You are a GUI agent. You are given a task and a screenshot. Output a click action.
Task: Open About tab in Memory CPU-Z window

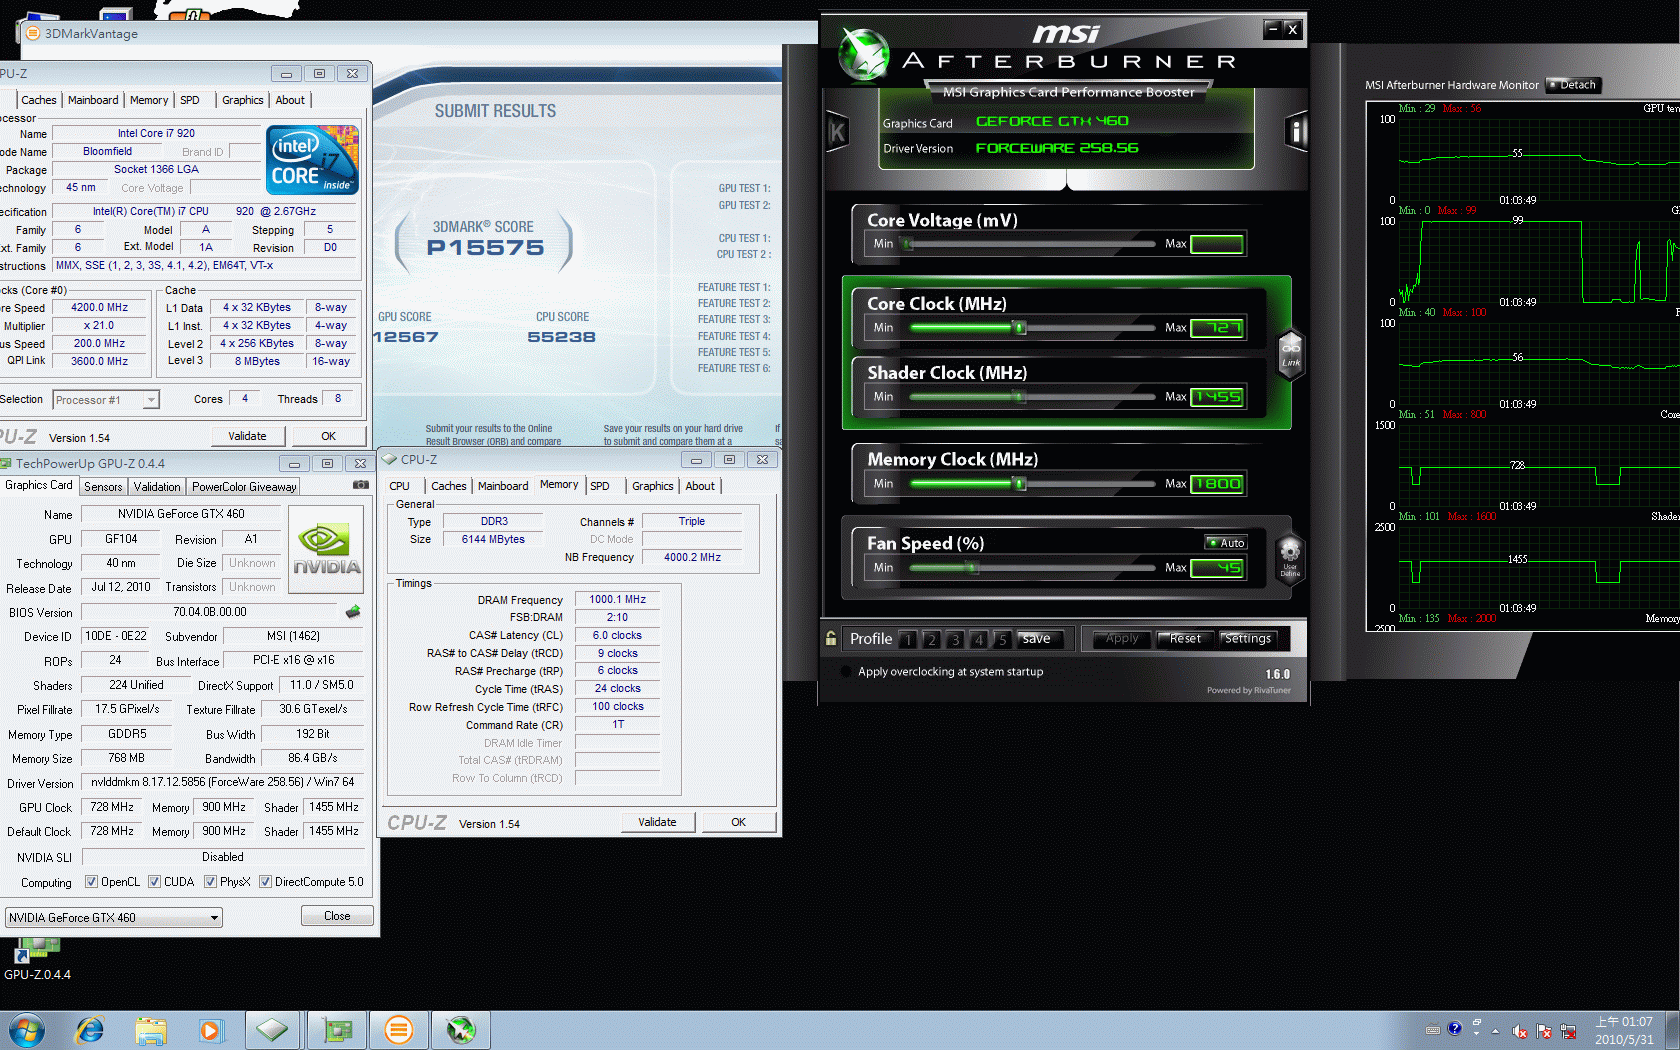[x=700, y=486]
